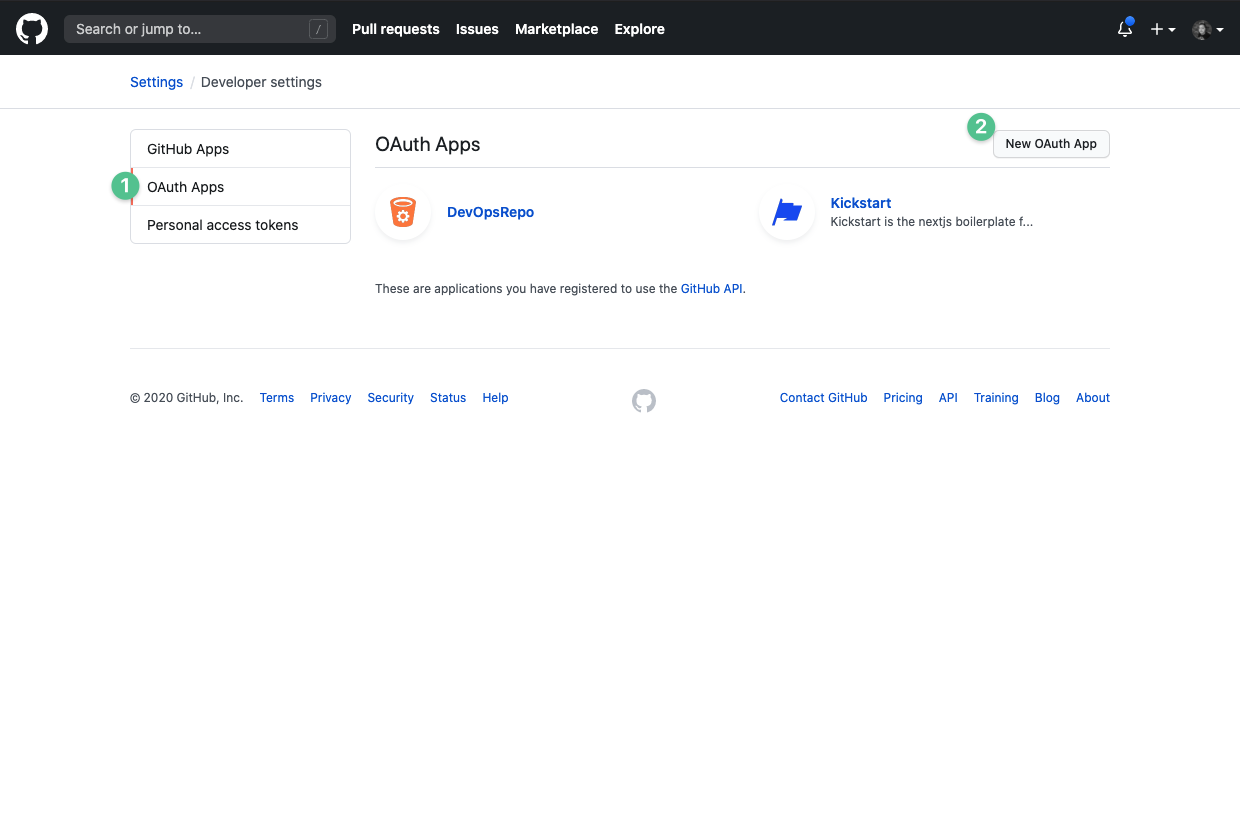Go to Pull requests in top nav
Viewport: 1240px width, 816px height.
point(396,29)
